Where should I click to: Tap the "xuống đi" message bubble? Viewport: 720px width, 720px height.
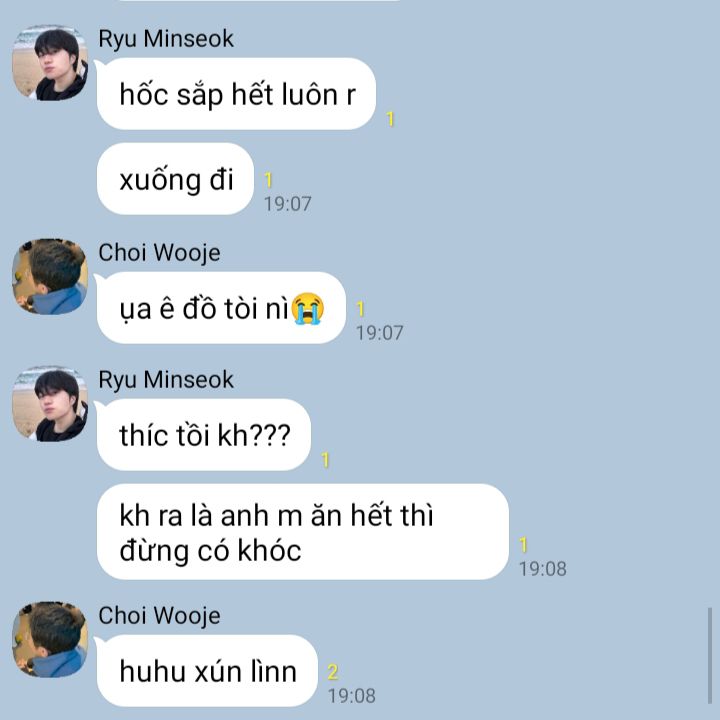point(175,179)
